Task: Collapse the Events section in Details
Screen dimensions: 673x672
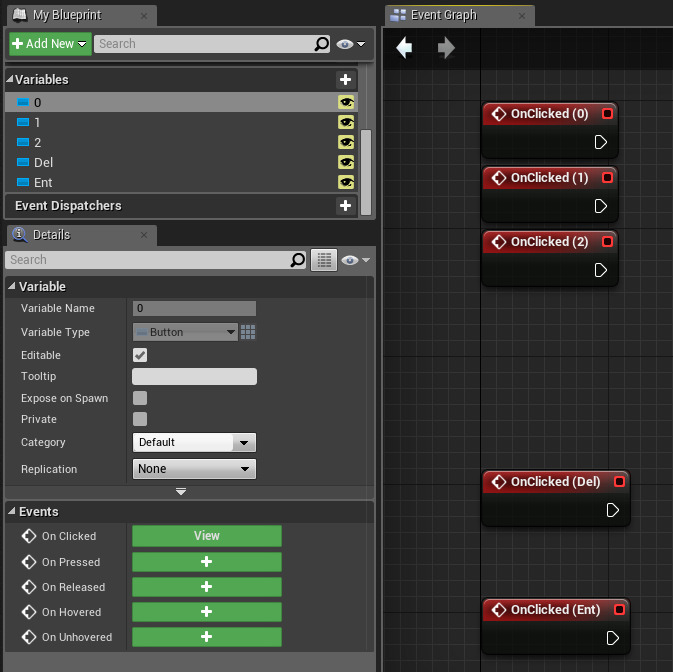Action: point(12,512)
